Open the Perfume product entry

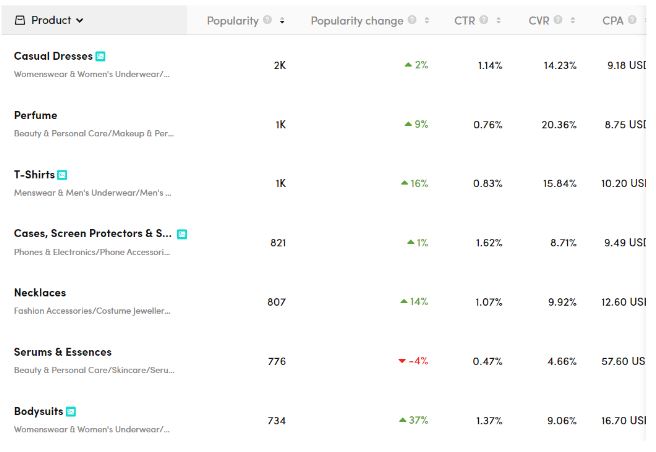coord(35,116)
